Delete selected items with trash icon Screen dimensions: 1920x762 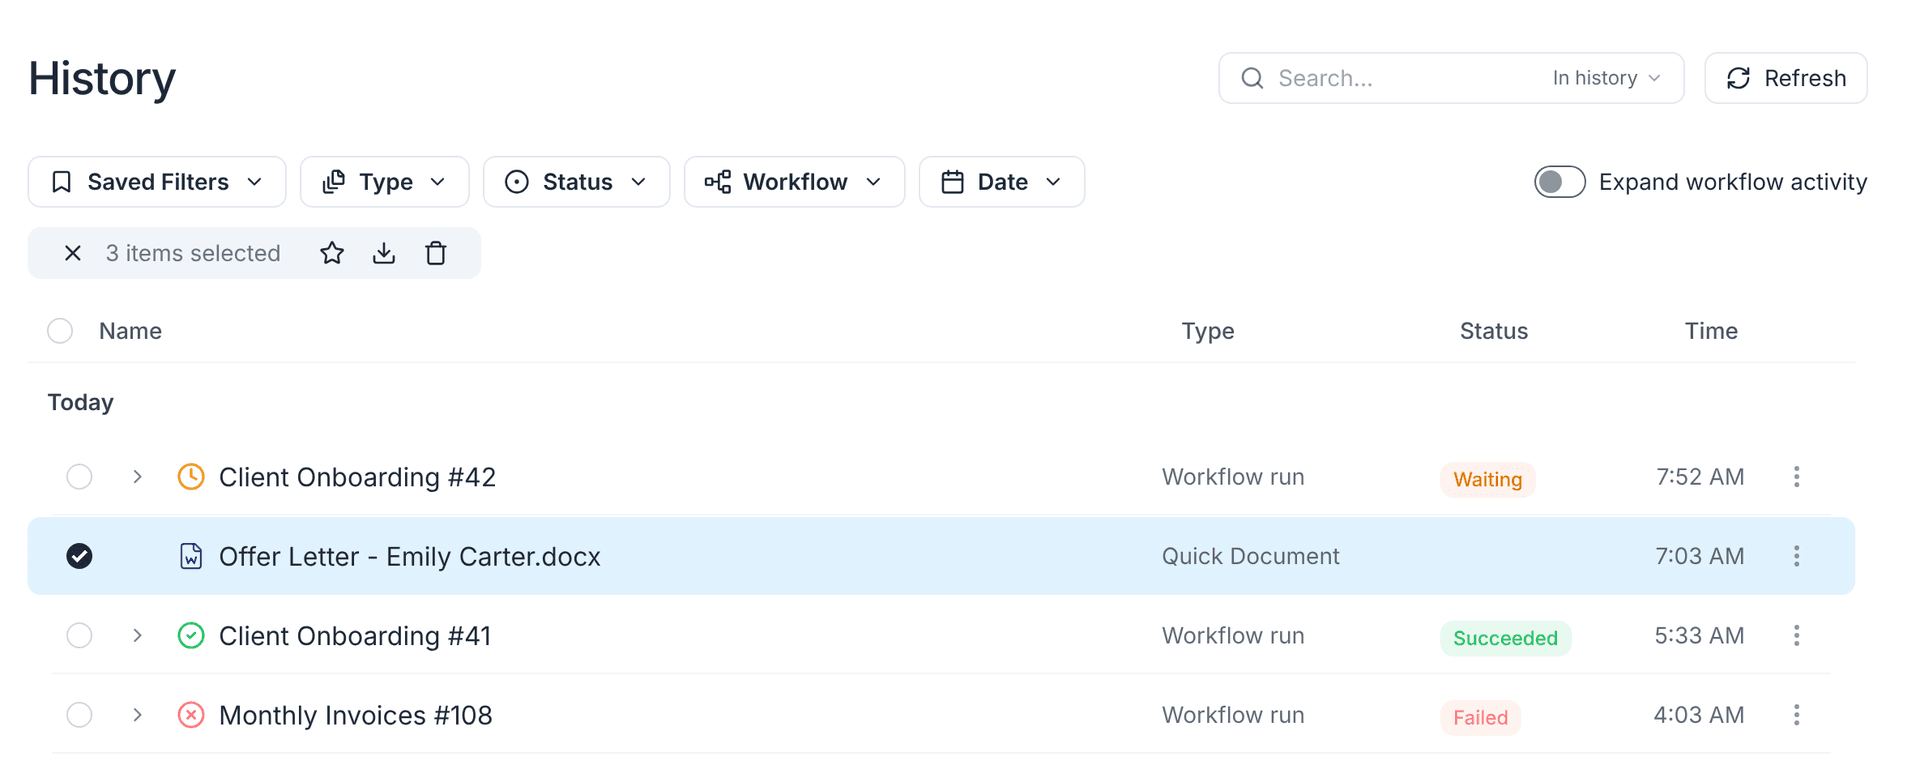436,253
